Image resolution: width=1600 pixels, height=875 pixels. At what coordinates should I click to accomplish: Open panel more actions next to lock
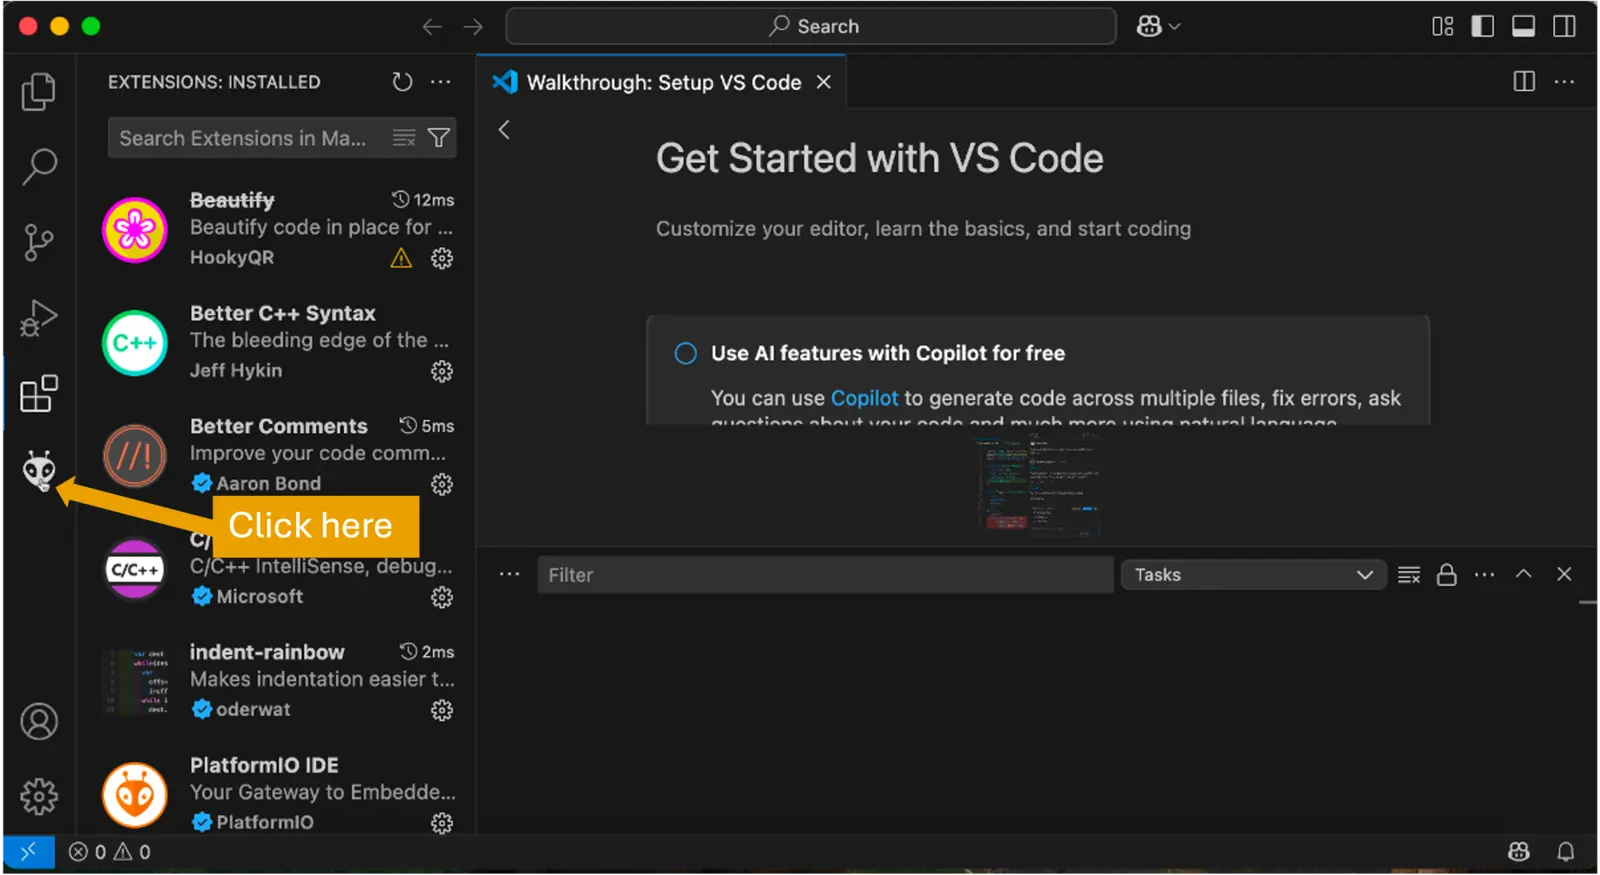pyautogui.click(x=1485, y=575)
